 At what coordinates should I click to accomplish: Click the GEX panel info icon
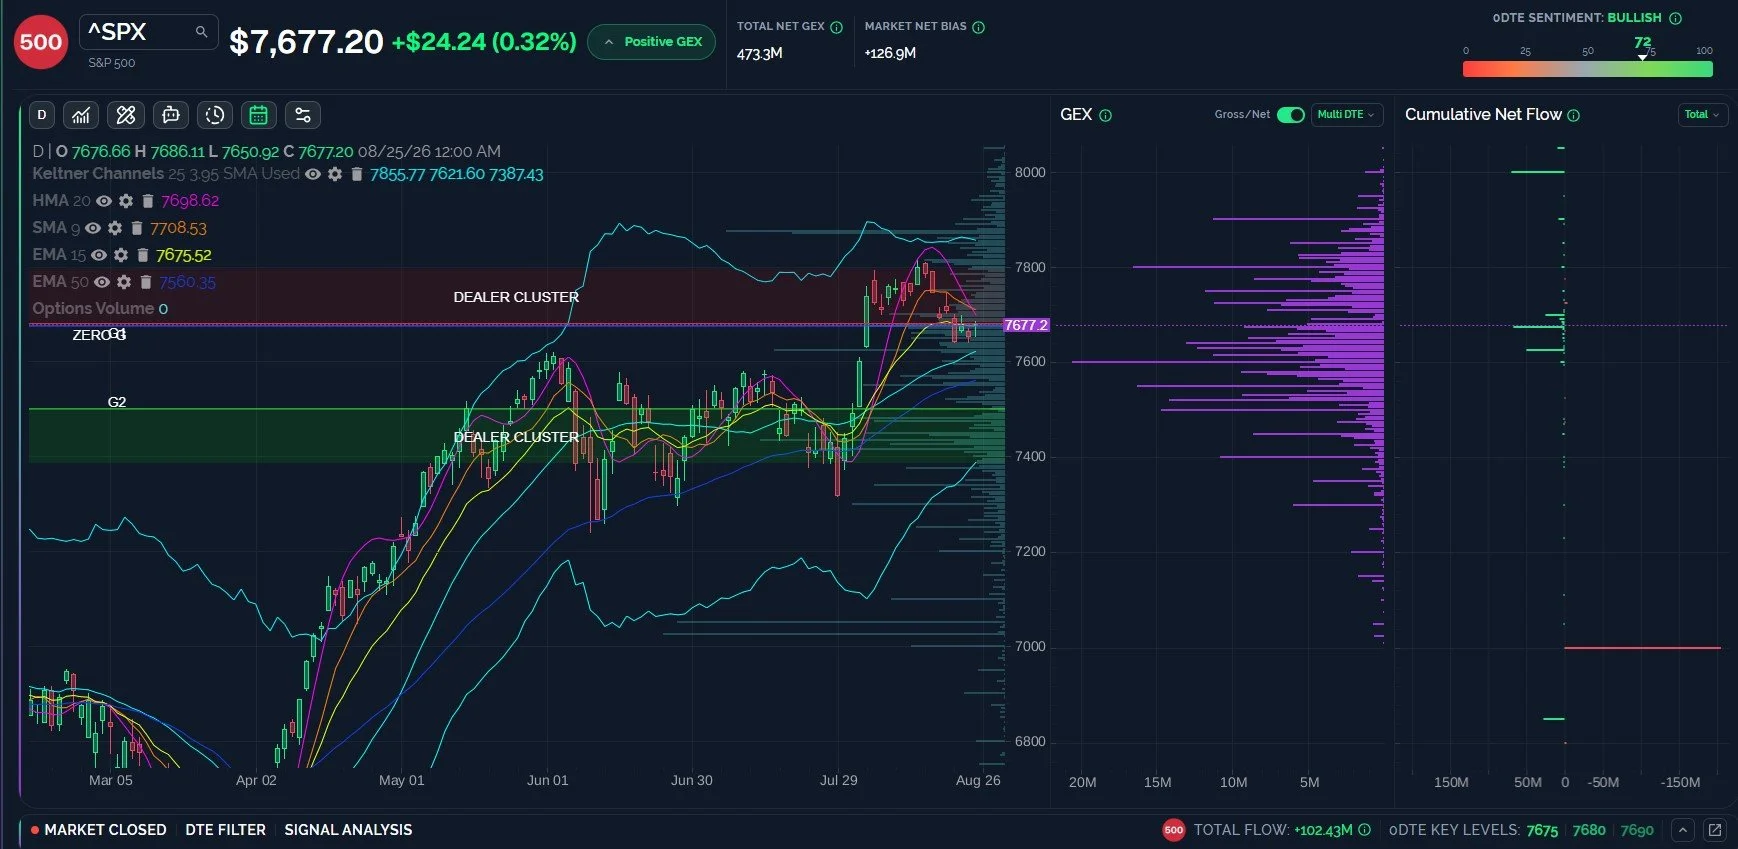(1105, 115)
